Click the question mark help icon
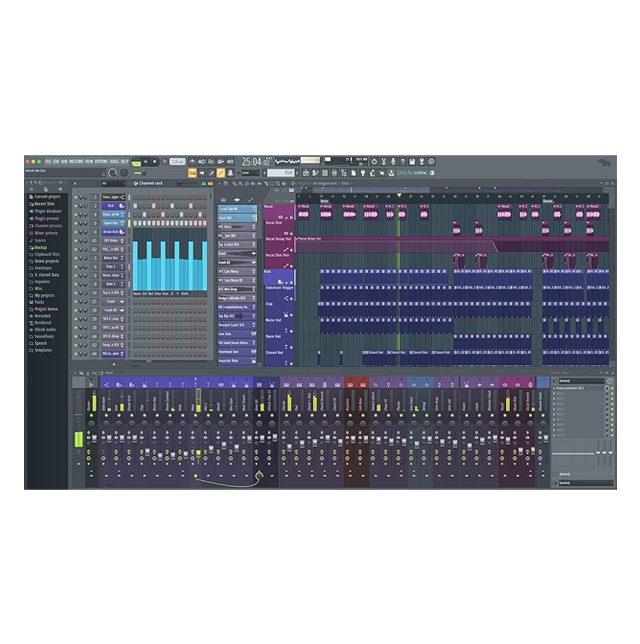Viewport: 640px width, 644px height. coord(403,161)
